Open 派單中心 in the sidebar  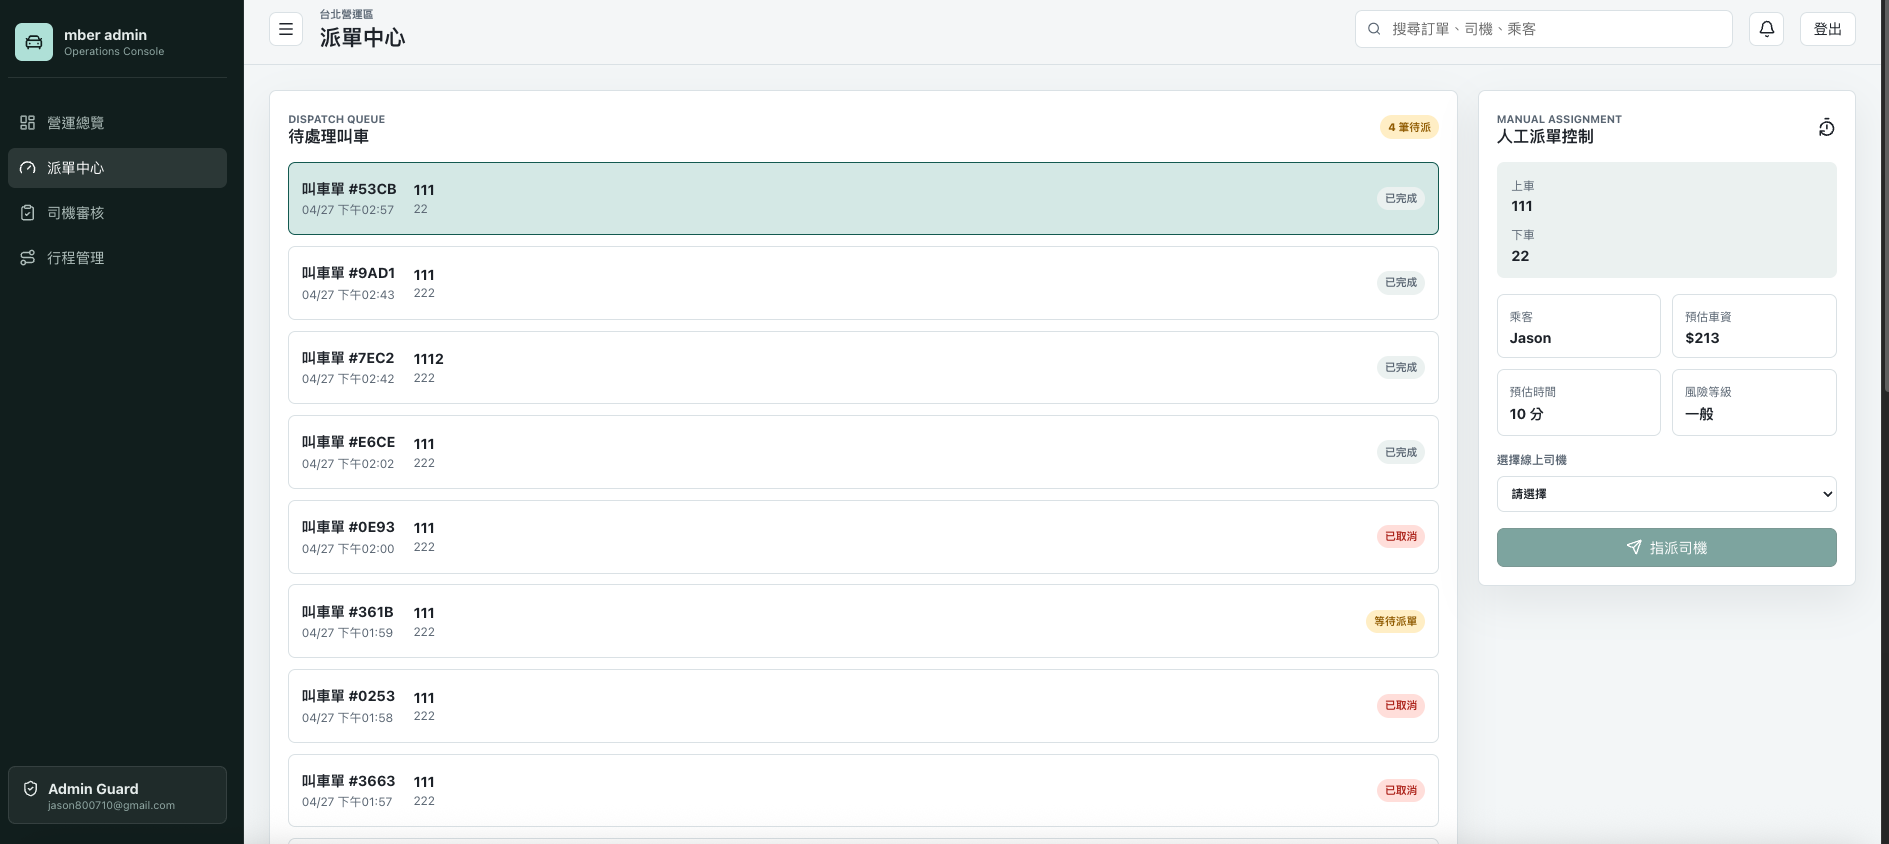pos(117,168)
